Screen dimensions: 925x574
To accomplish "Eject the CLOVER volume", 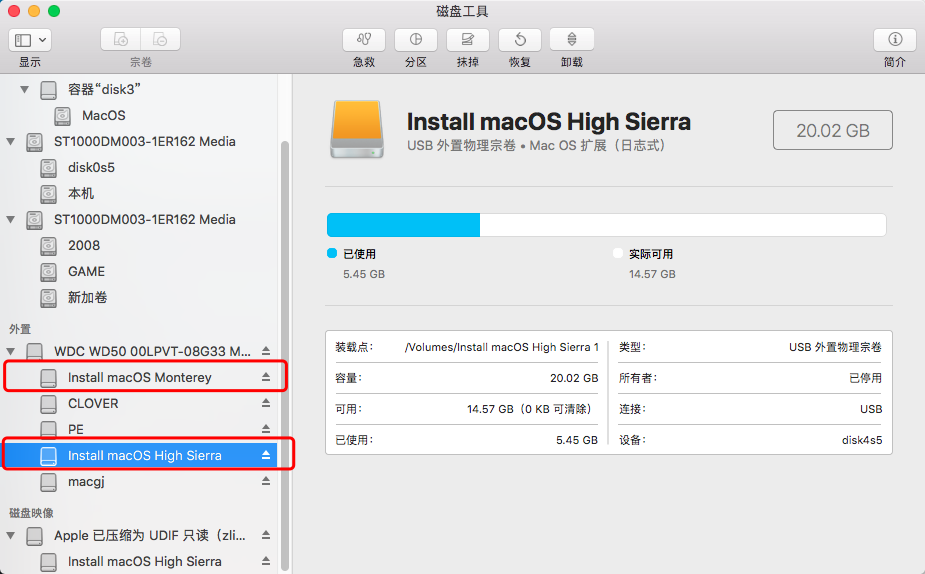I will [266, 403].
